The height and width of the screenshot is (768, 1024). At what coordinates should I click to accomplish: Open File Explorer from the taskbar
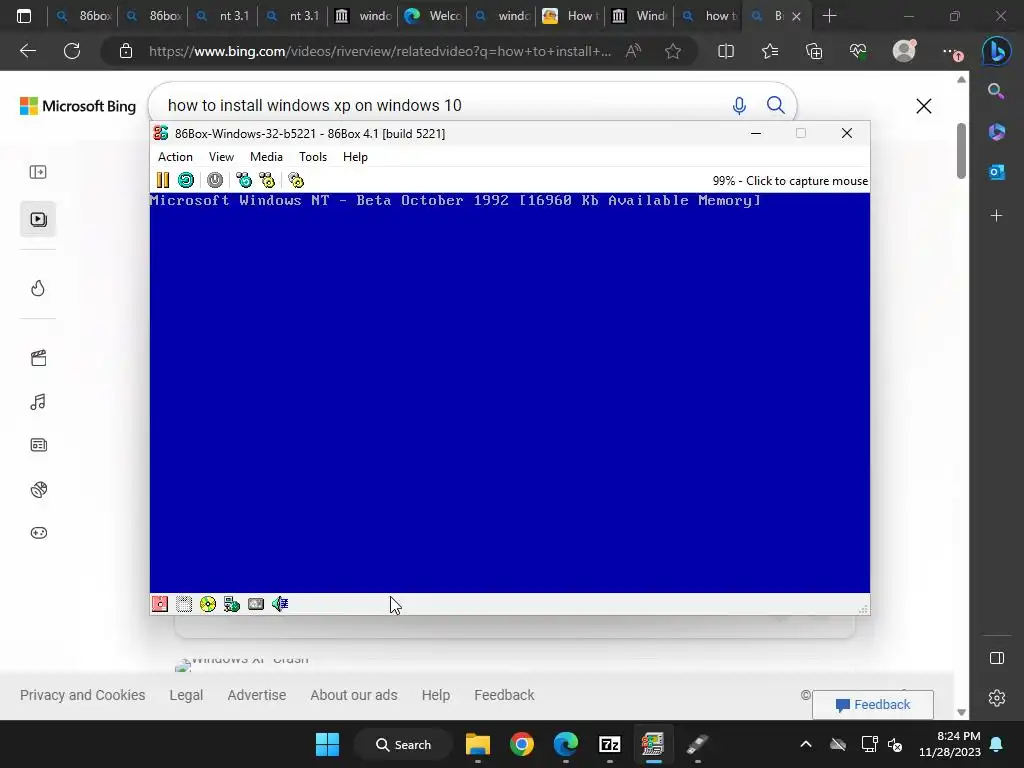click(x=477, y=744)
